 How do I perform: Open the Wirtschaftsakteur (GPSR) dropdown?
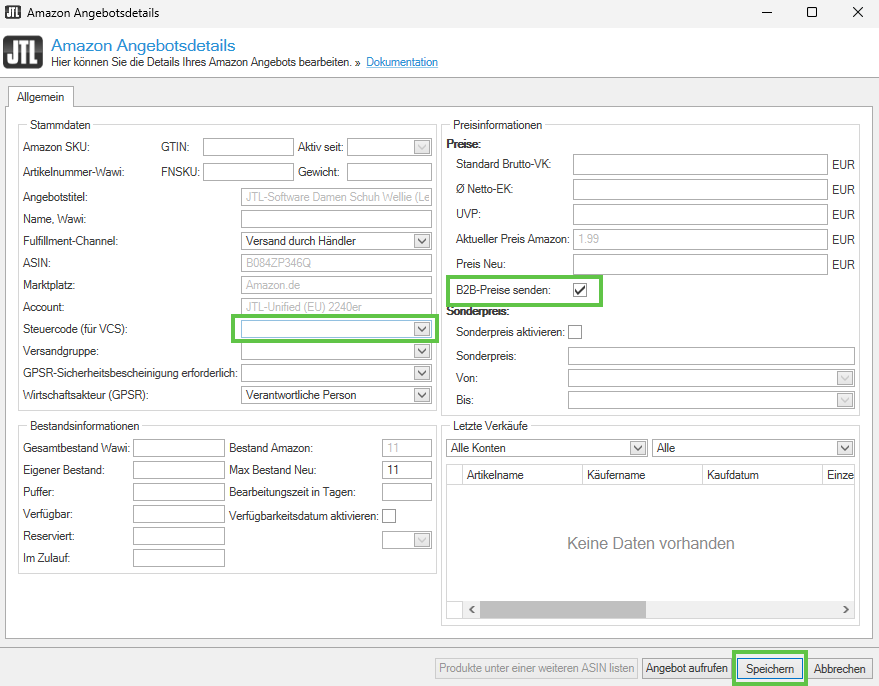click(x=421, y=395)
